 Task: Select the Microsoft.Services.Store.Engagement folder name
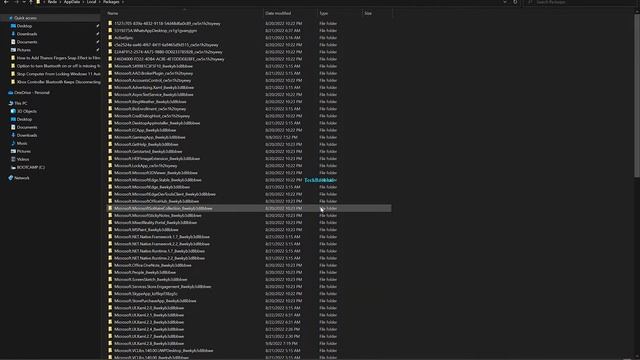point(162,287)
